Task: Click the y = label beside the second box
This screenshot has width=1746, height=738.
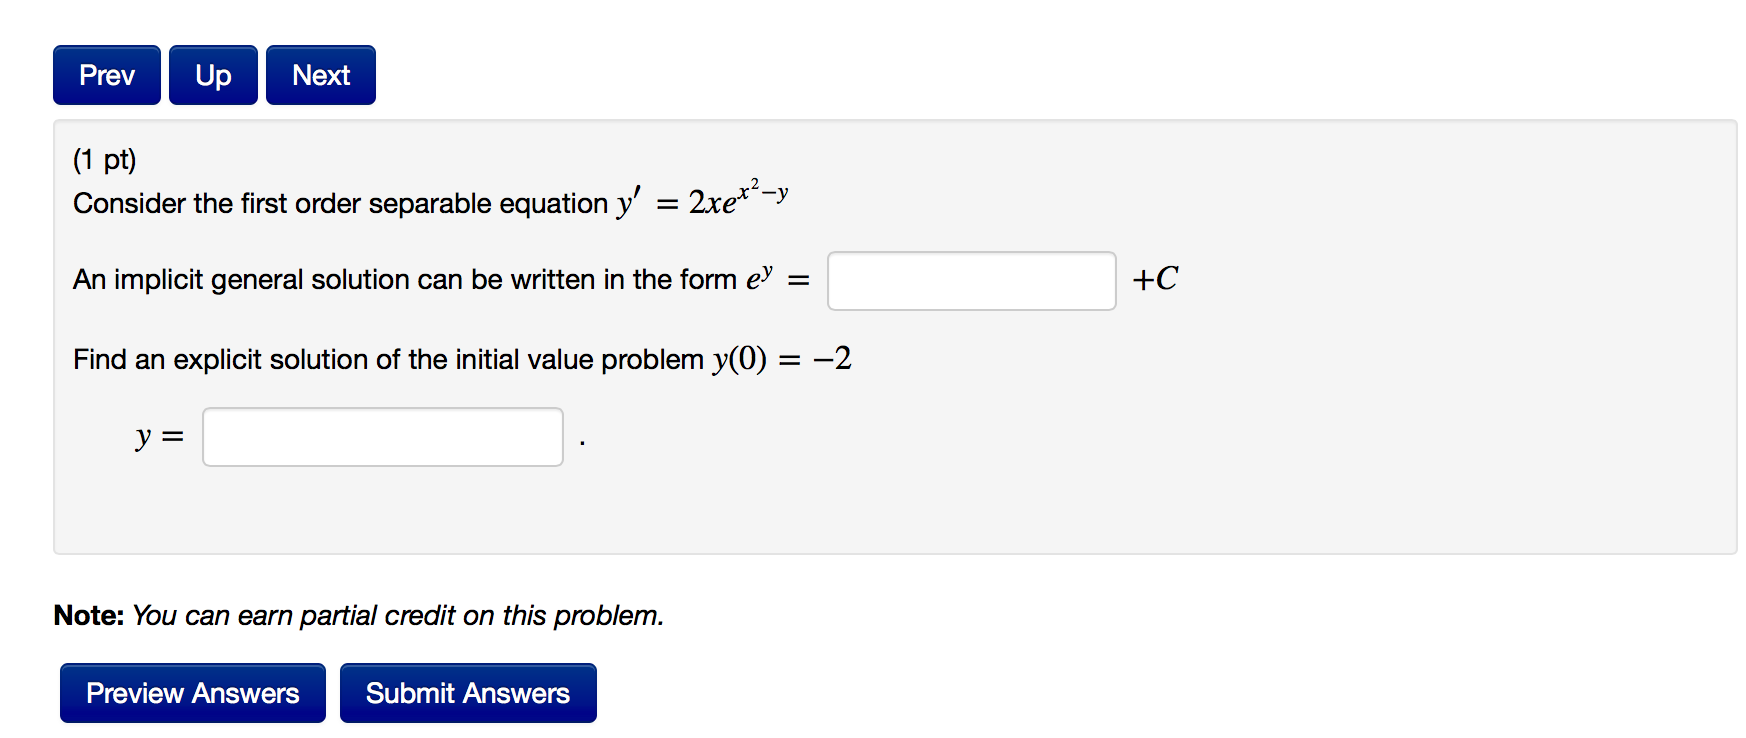Action: (160, 437)
